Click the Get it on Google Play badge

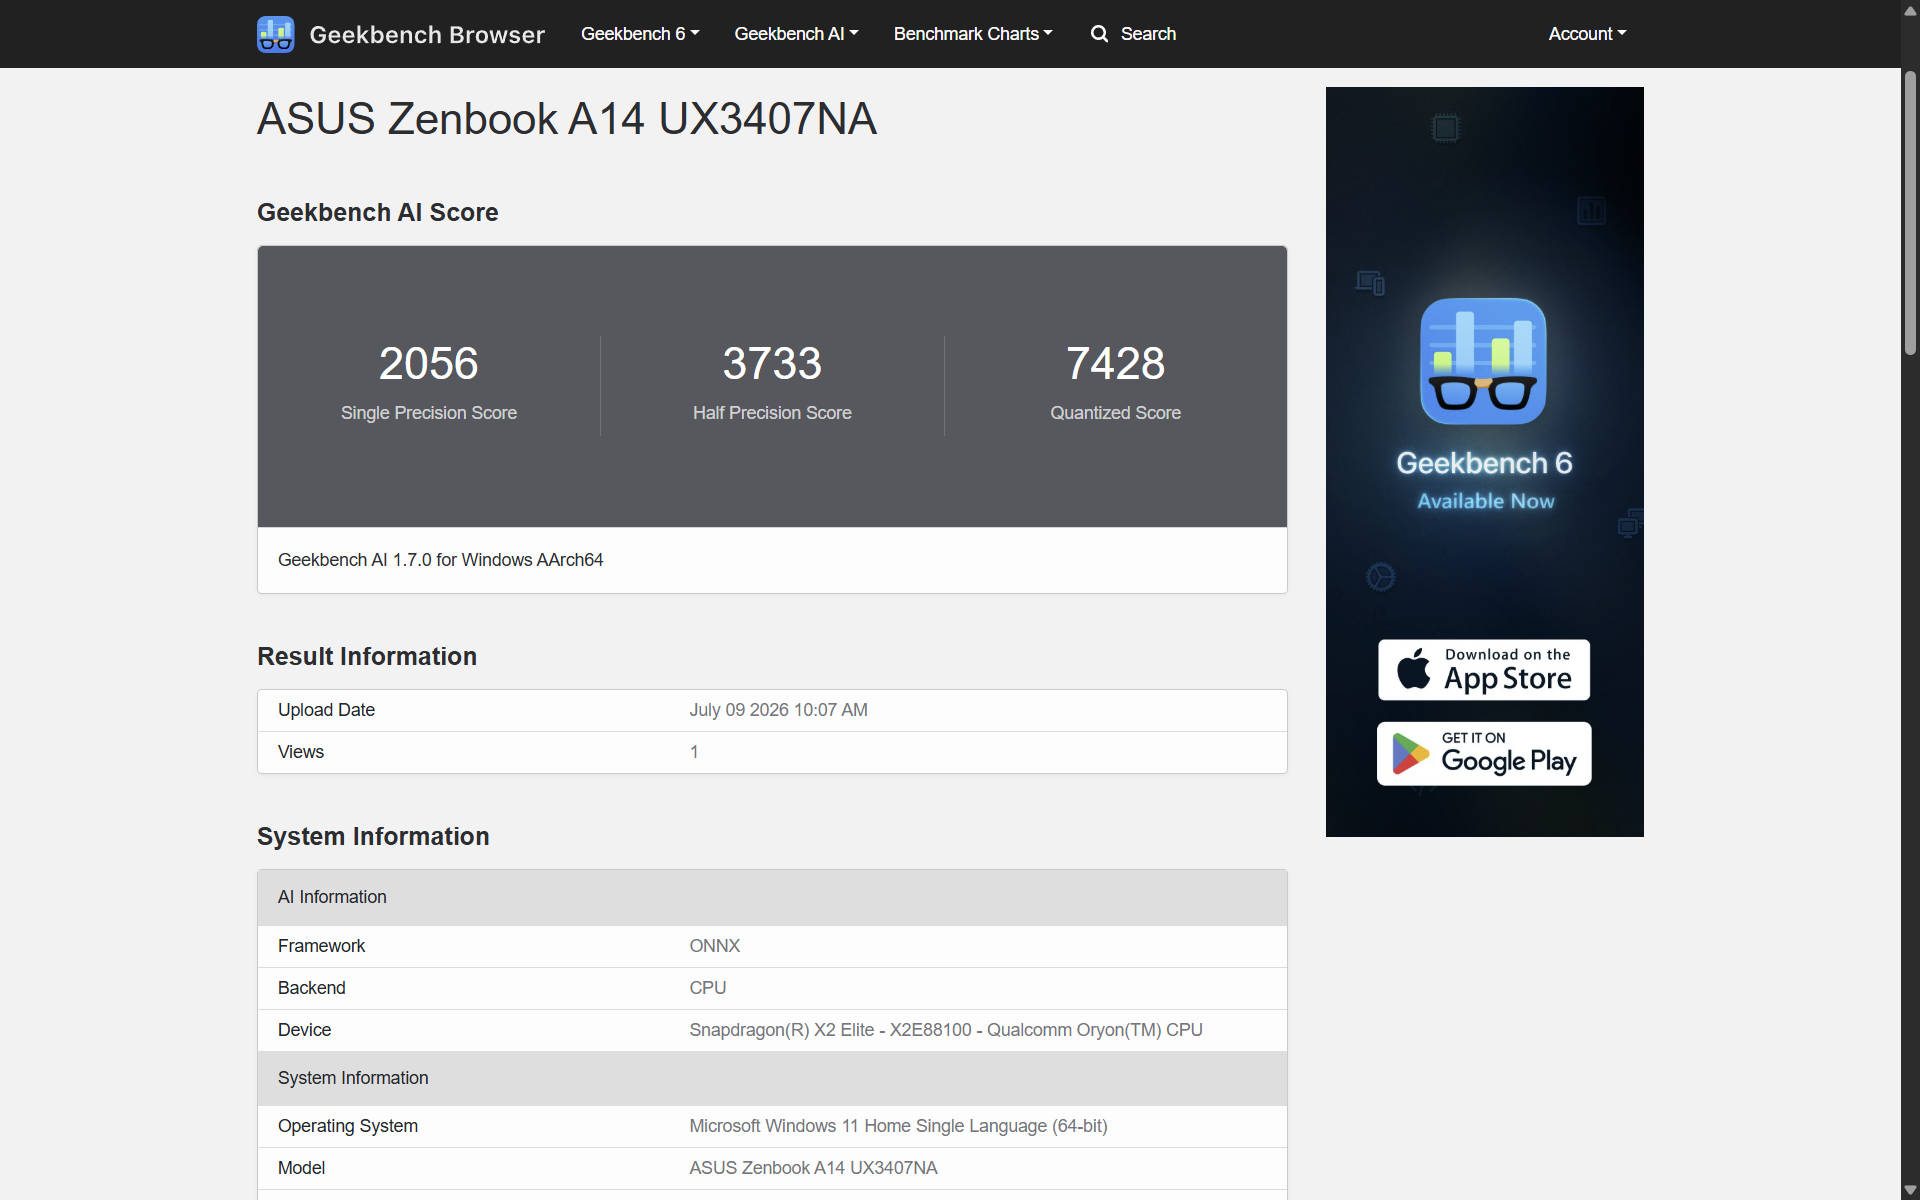click(1484, 754)
